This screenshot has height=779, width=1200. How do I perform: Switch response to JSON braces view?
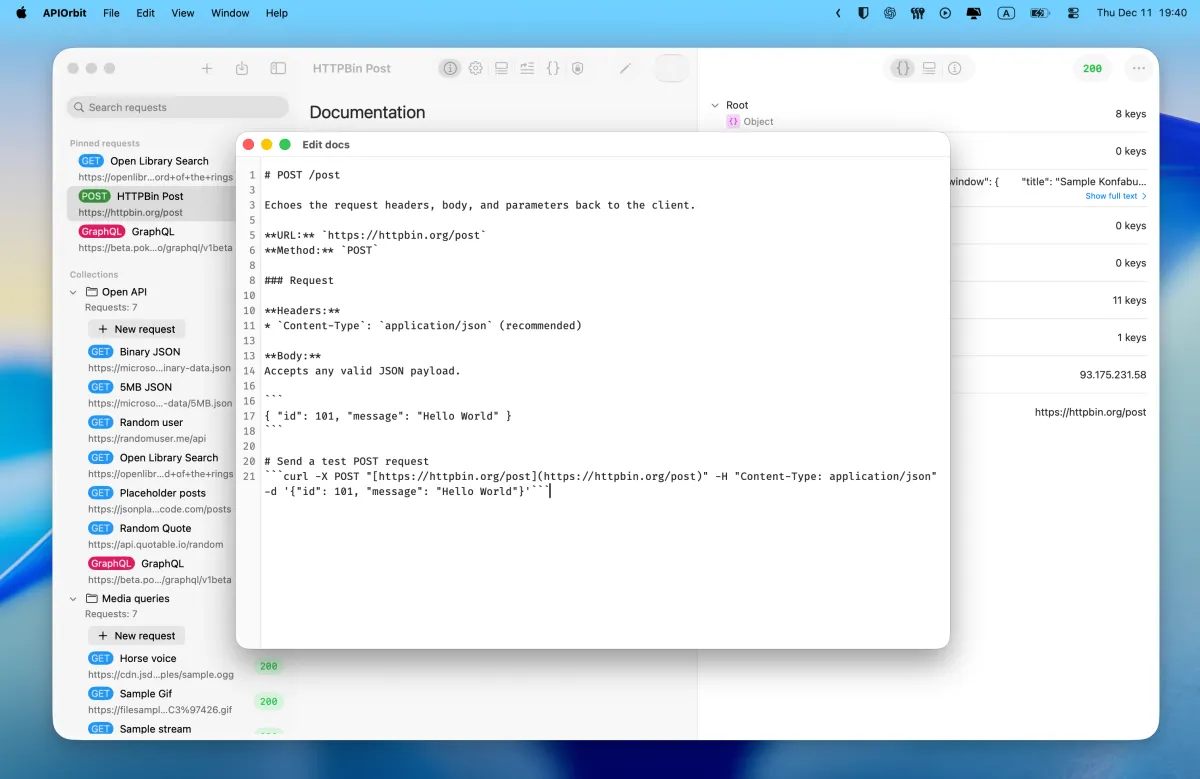903,68
